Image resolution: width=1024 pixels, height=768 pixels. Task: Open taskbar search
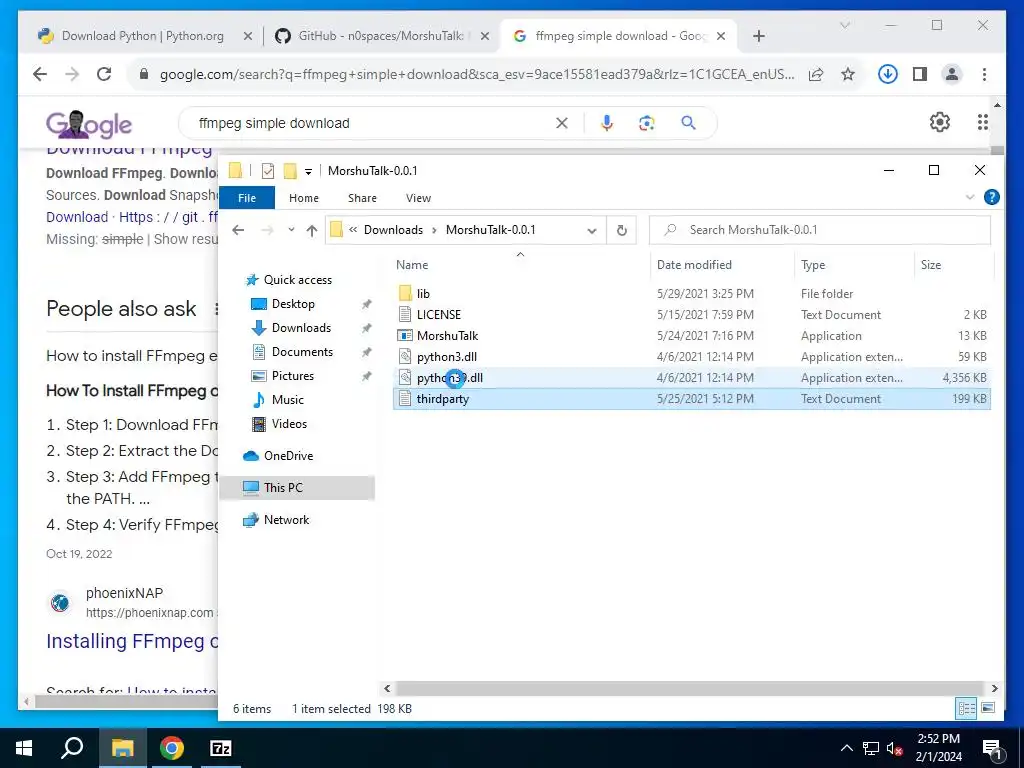tap(72, 748)
